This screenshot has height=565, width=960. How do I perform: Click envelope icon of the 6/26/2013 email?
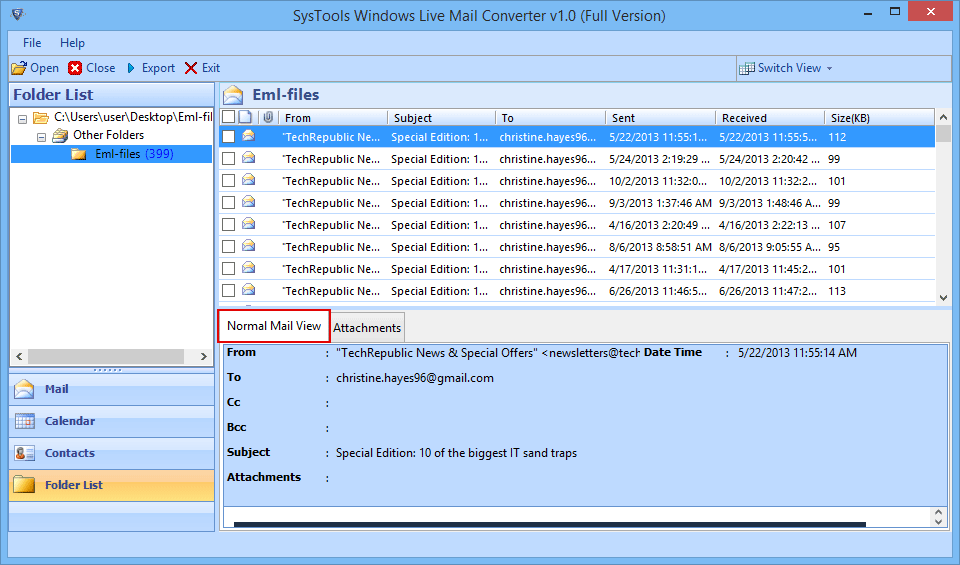[249, 290]
